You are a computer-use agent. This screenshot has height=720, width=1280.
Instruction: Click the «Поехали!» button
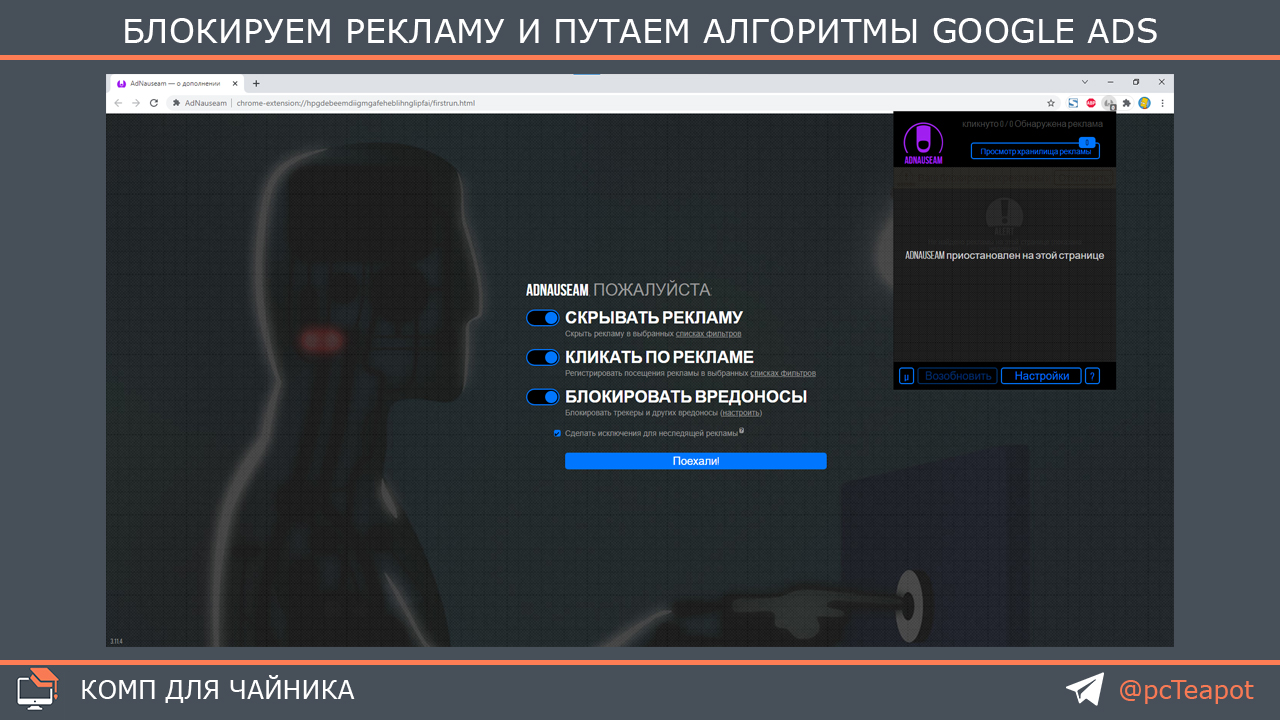coord(695,461)
